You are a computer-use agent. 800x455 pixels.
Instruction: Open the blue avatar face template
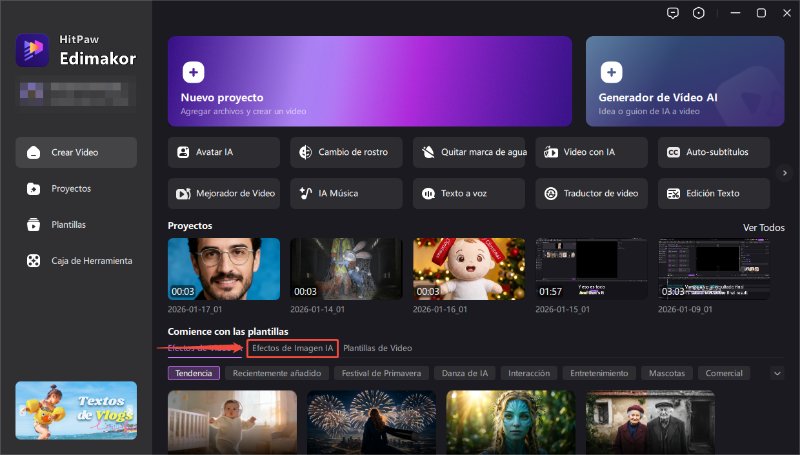(x=511, y=422)
